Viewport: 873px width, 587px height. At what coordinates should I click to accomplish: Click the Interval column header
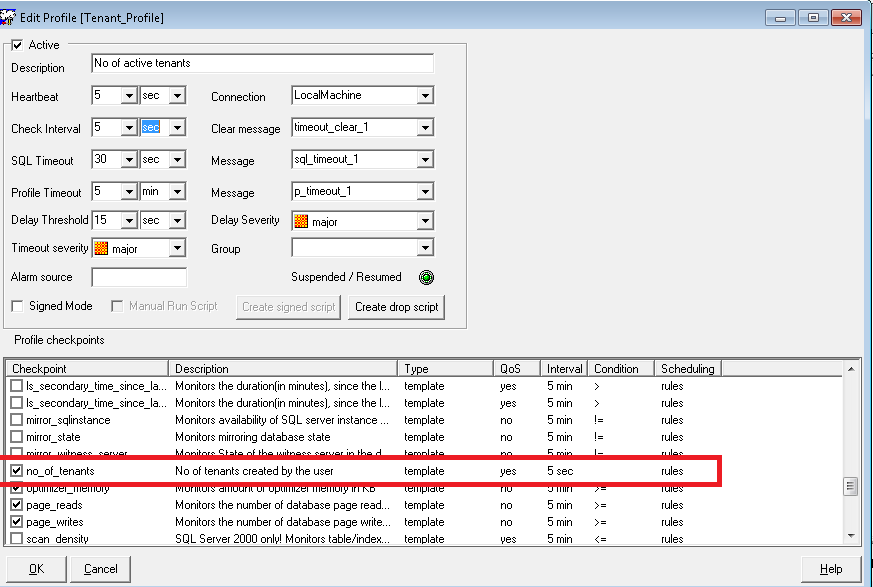click(x=563, y=368)
